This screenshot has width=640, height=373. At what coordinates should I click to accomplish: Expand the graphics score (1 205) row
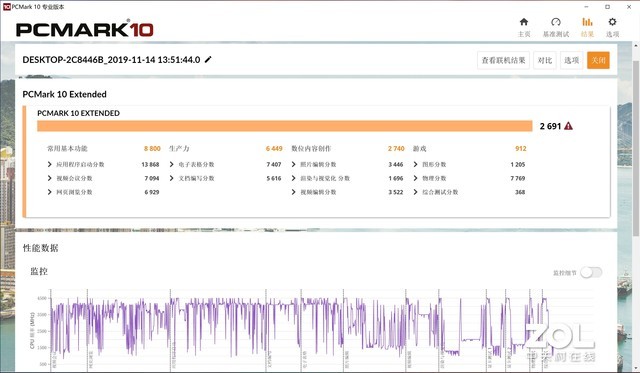(469, 164)
